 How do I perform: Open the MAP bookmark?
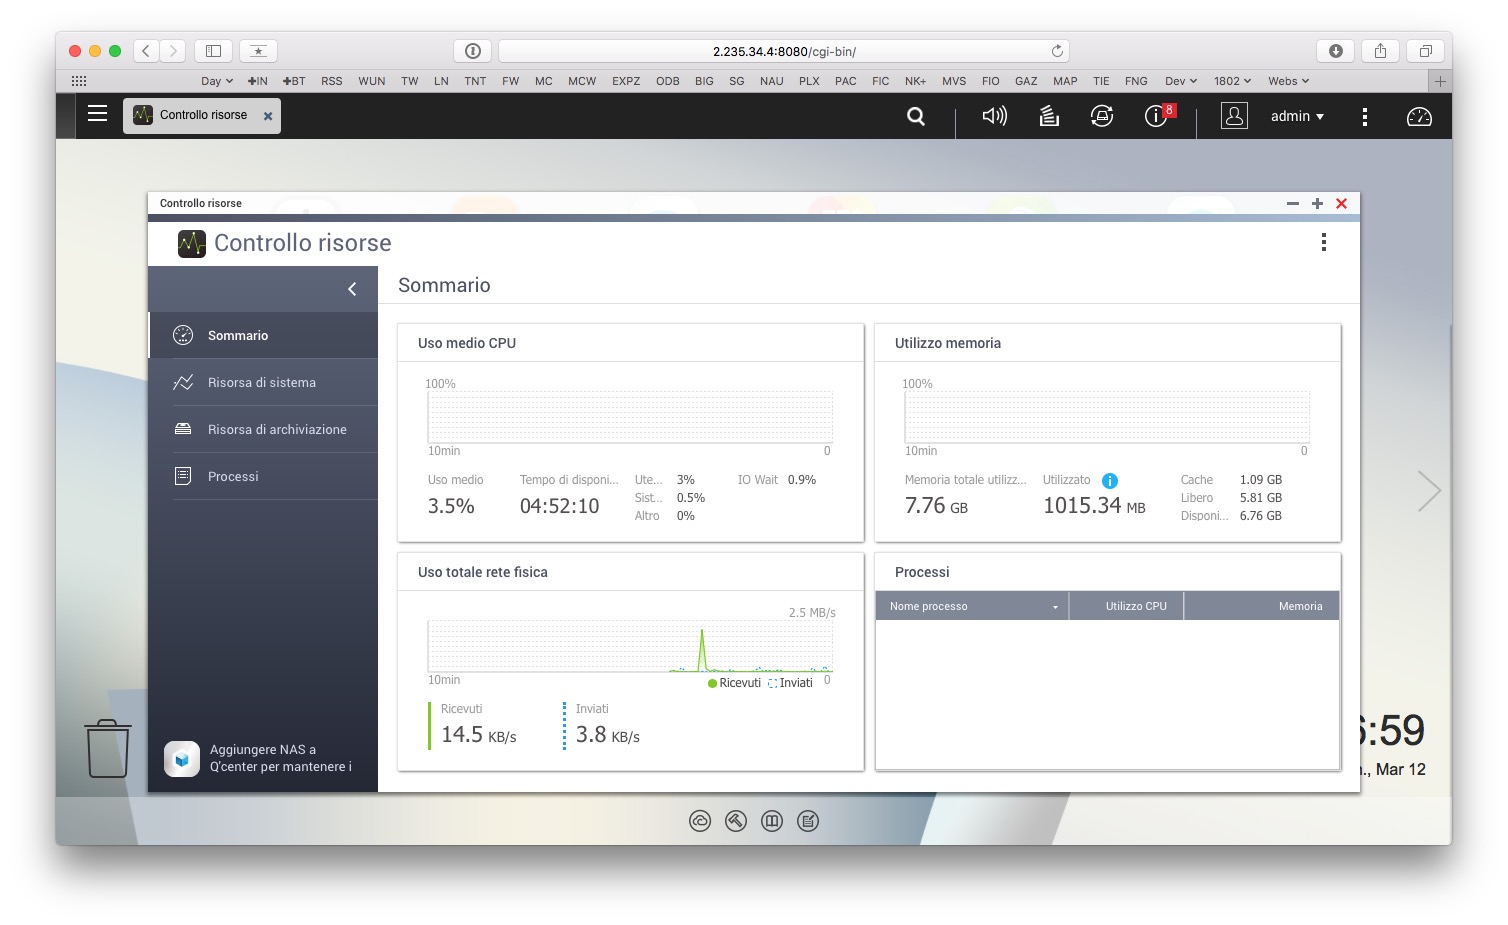click(x=1065, y=81)
